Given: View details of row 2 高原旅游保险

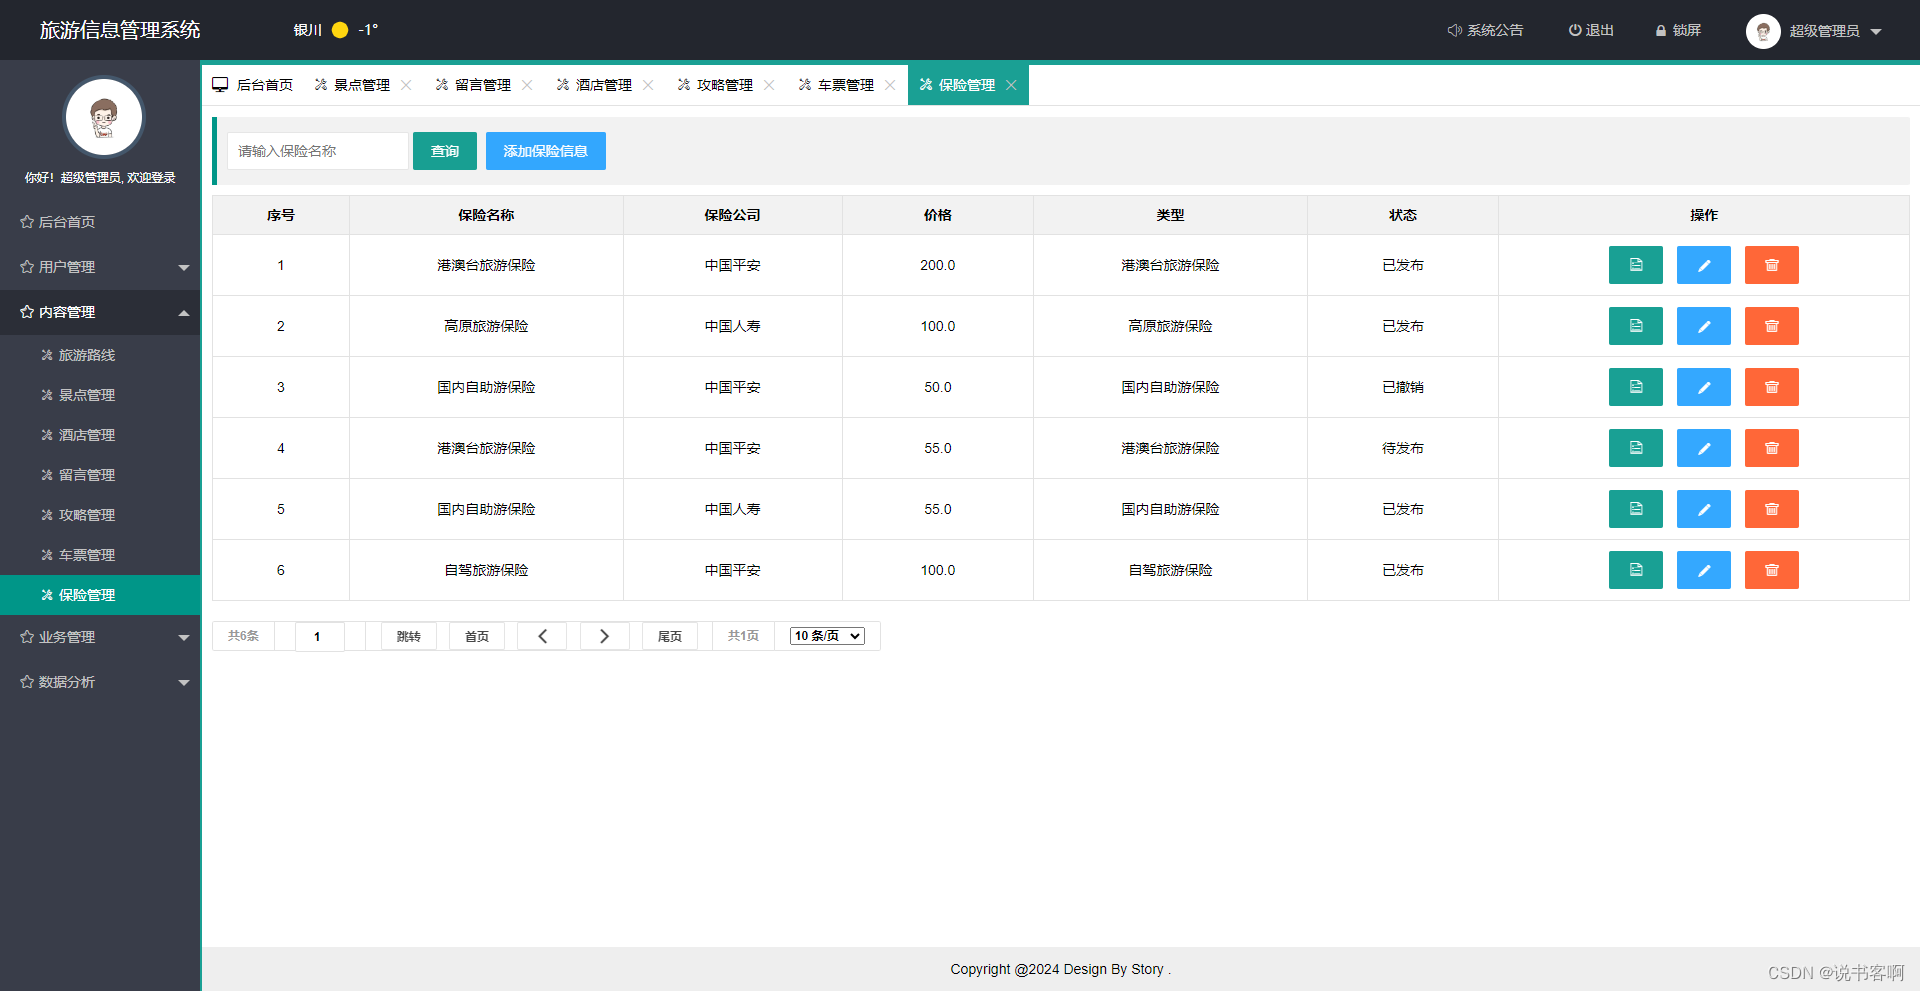Looking at the screenshot, I should tap(1635, 326).
